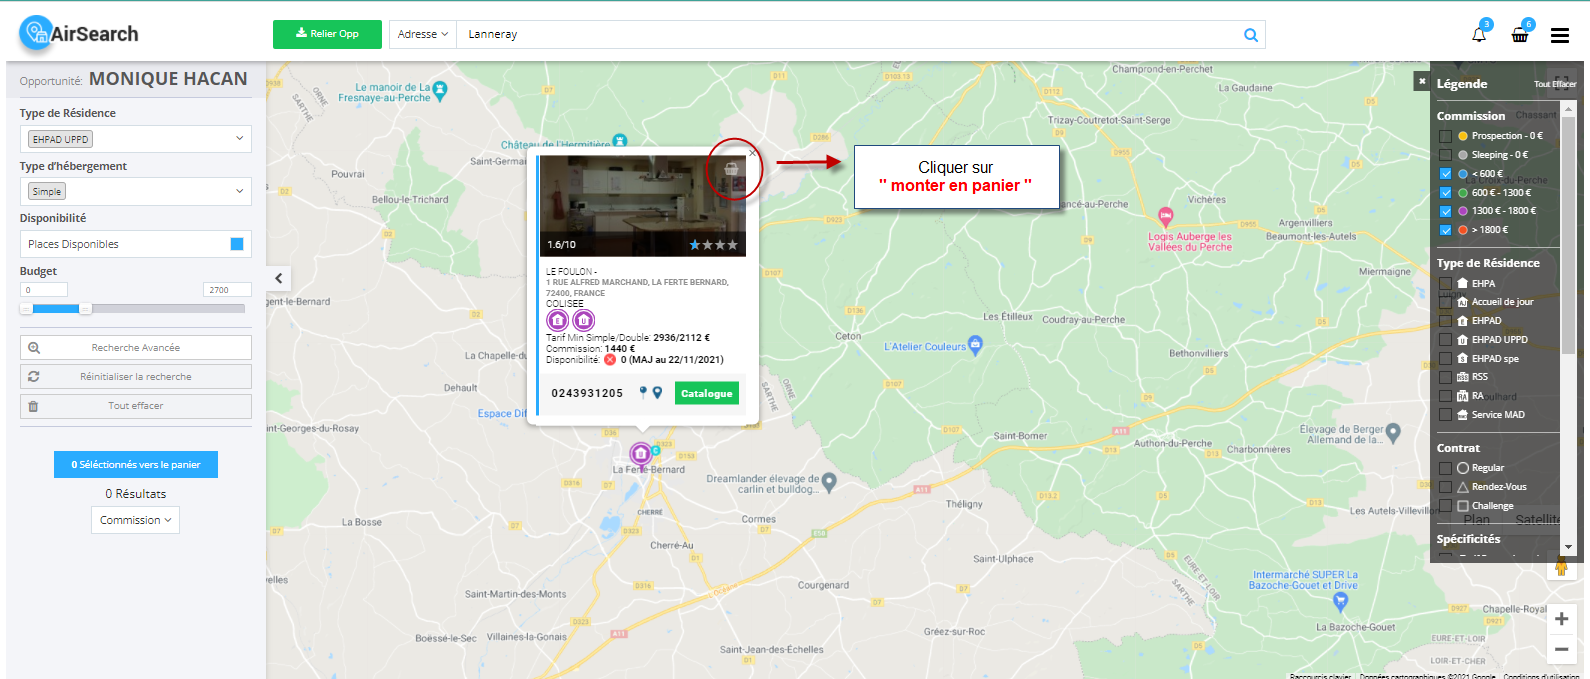The height and width of the screenshot is (679, 1590).
Task: Zoom out on the map
Action: (1561, 649)
